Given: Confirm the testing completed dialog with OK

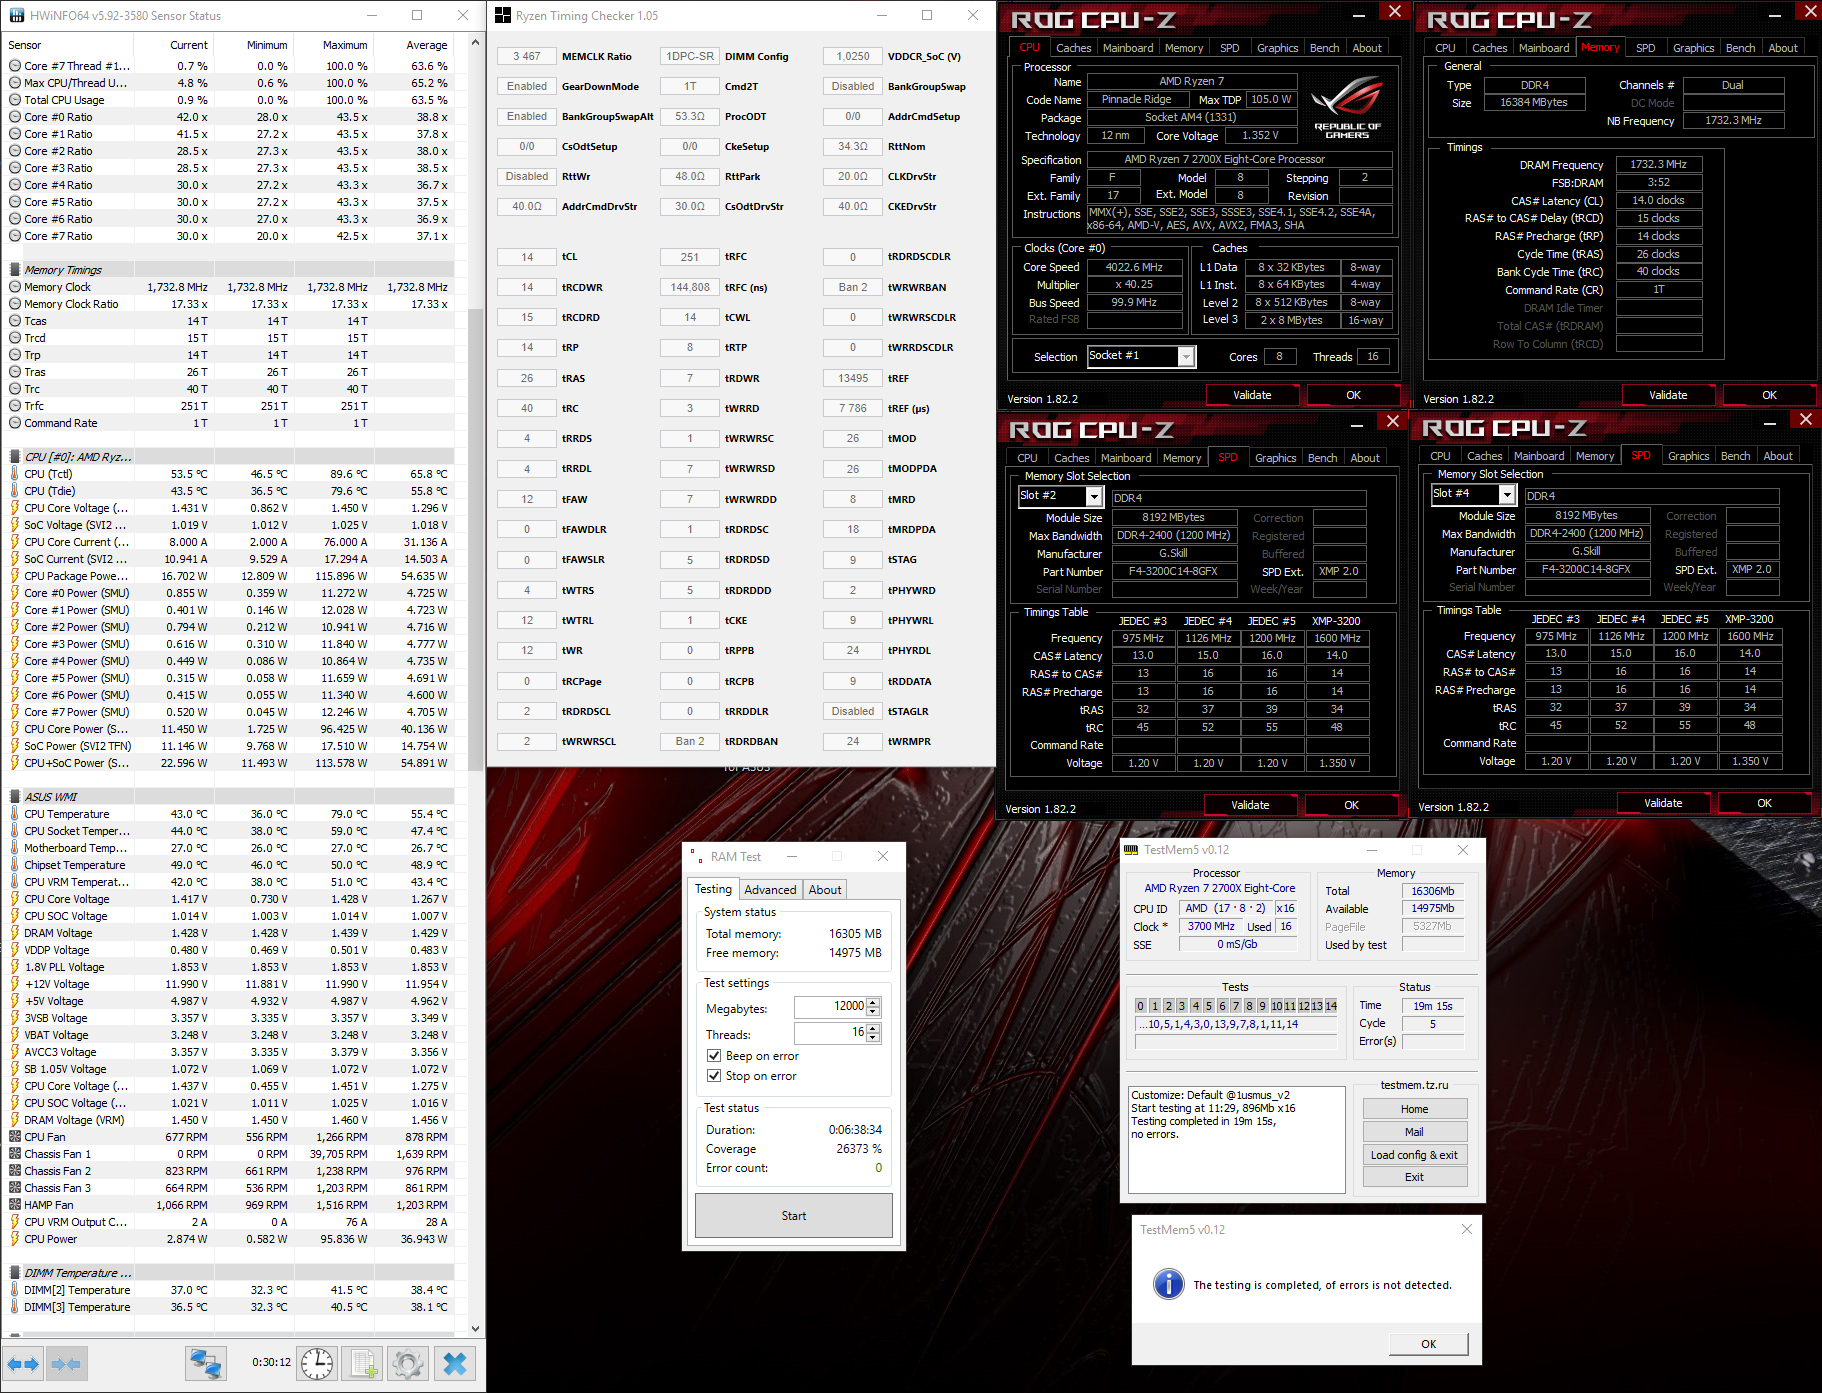Looking at the screenshot, I should pos(1429,1344).
